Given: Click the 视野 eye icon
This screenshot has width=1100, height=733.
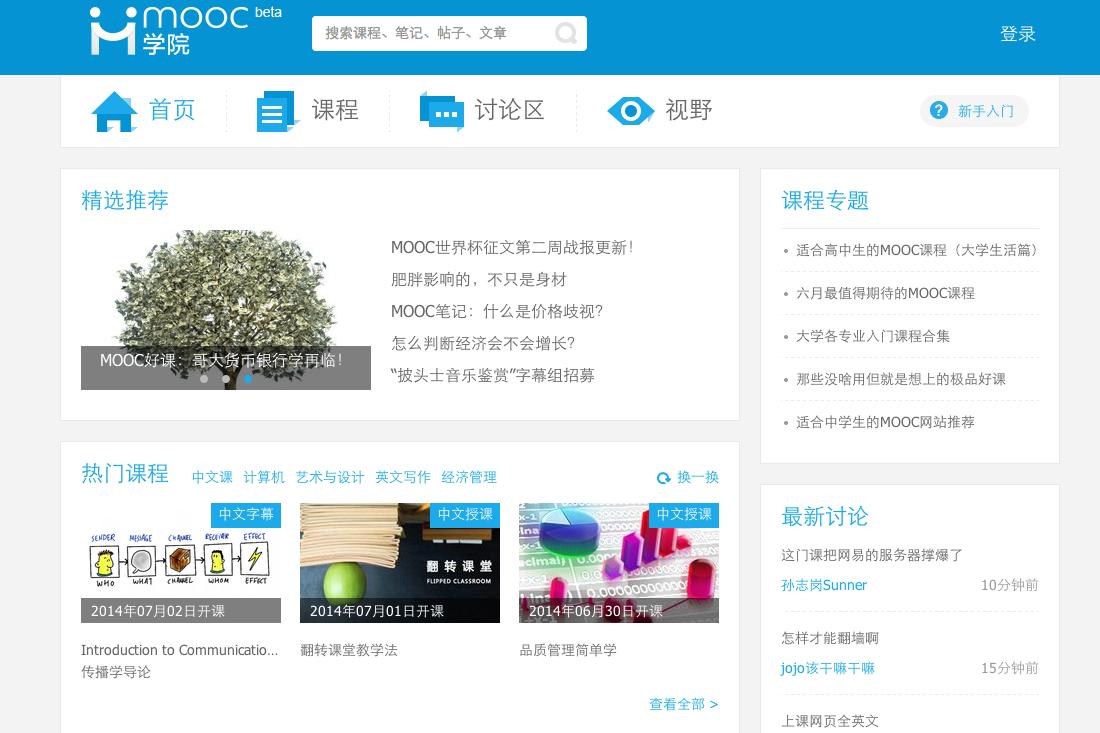Looking at the screenshot, I should pos(630,111).
